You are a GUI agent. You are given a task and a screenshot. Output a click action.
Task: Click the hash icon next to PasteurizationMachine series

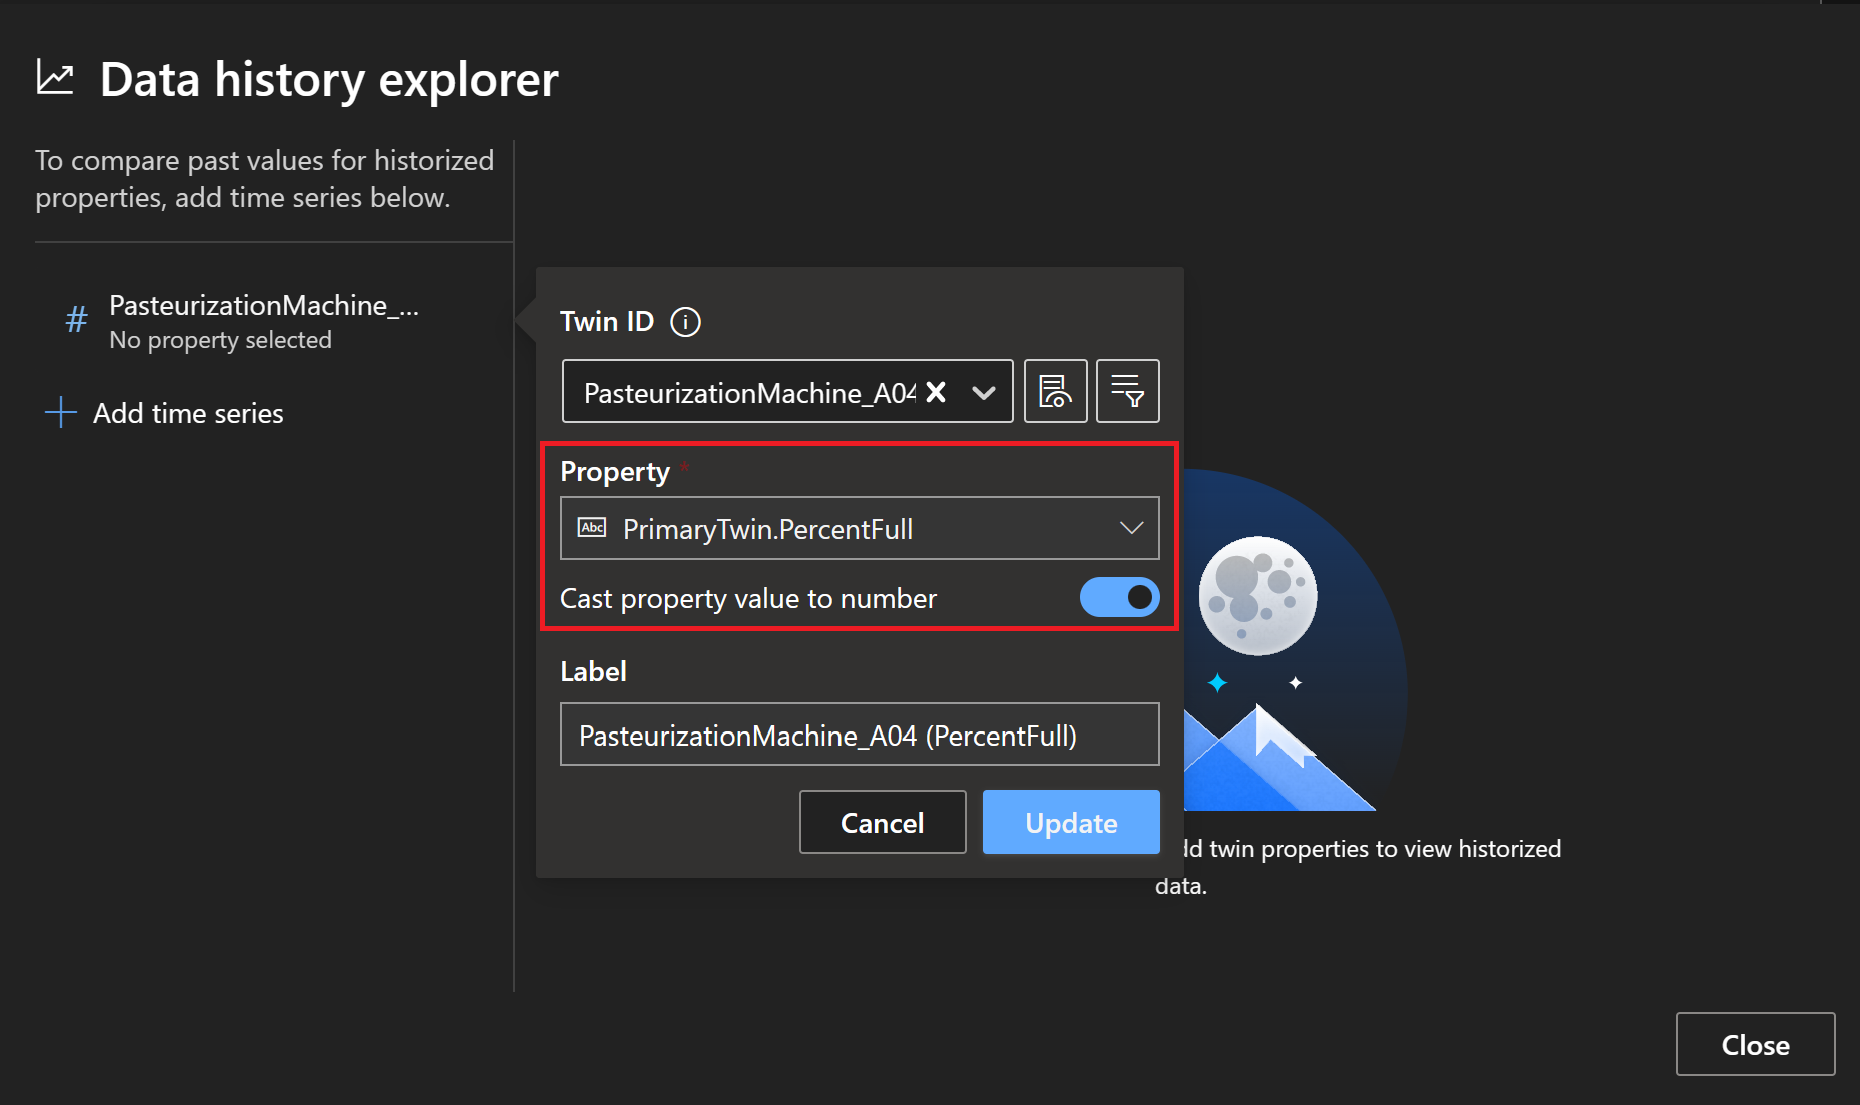[x=76, y=320]
